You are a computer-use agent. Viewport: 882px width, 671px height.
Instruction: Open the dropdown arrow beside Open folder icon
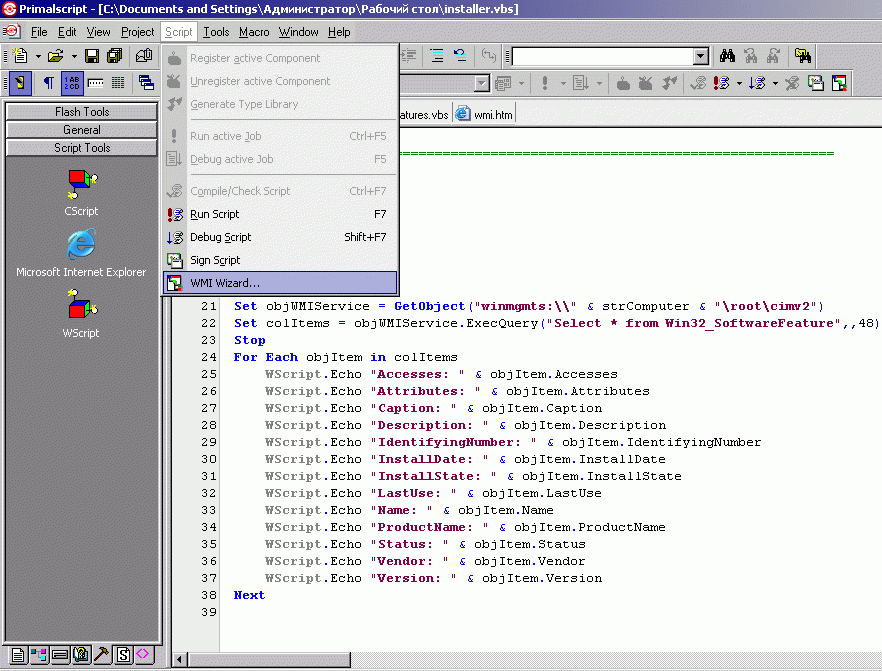click(x=73, y=57)
